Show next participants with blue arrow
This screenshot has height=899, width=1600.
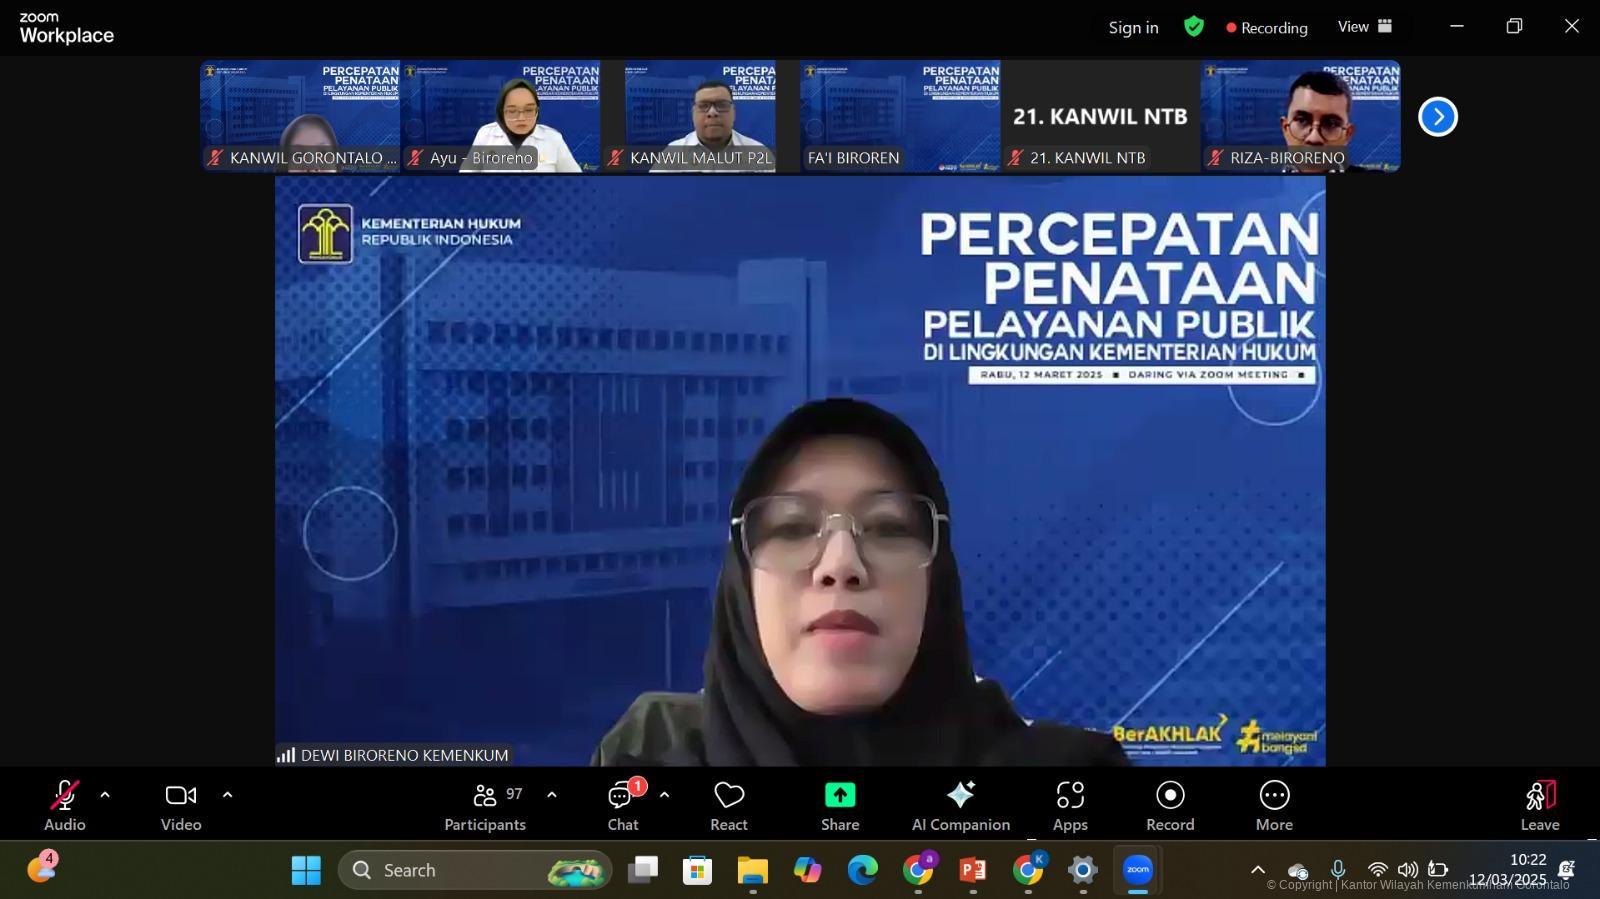[x=1438, y=117]
